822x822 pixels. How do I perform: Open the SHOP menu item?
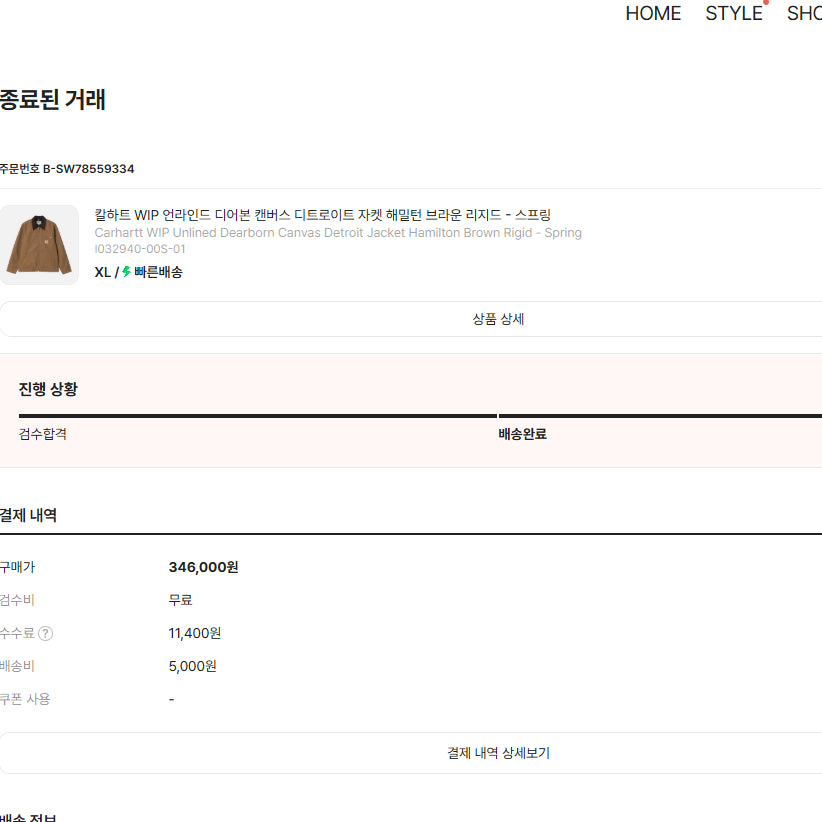804,14
